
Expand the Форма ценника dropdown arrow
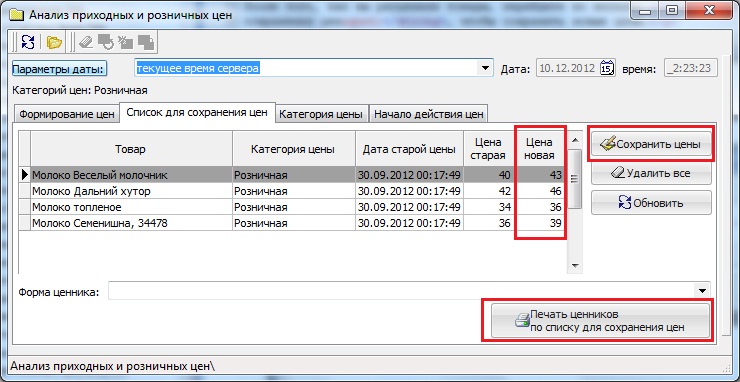tap(703, 291)
